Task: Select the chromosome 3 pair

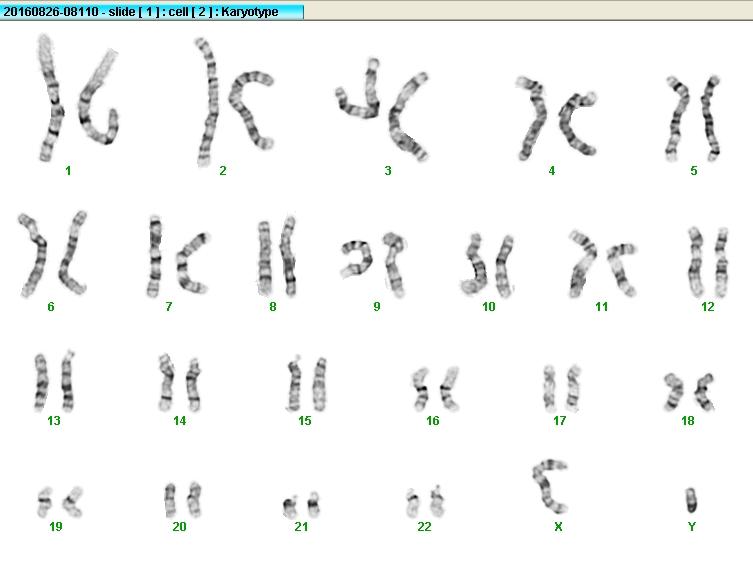Action: [382, 109]
